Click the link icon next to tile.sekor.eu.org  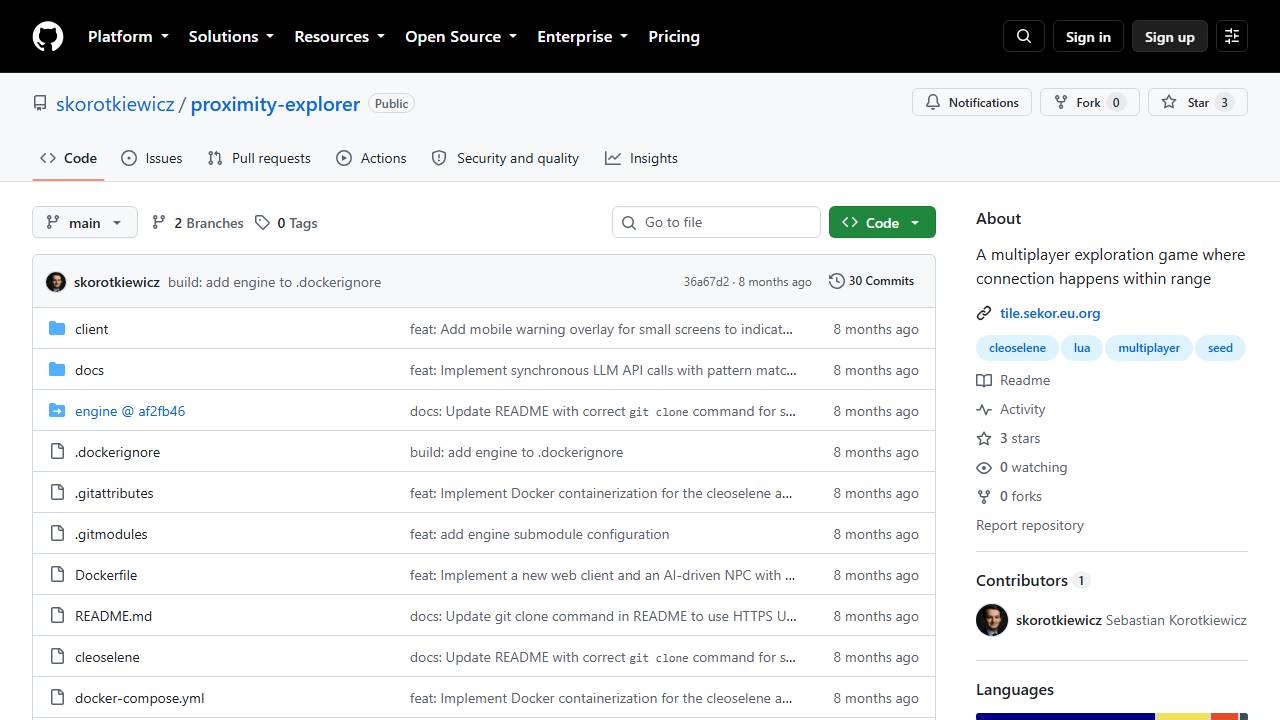(x=984, y=313)
